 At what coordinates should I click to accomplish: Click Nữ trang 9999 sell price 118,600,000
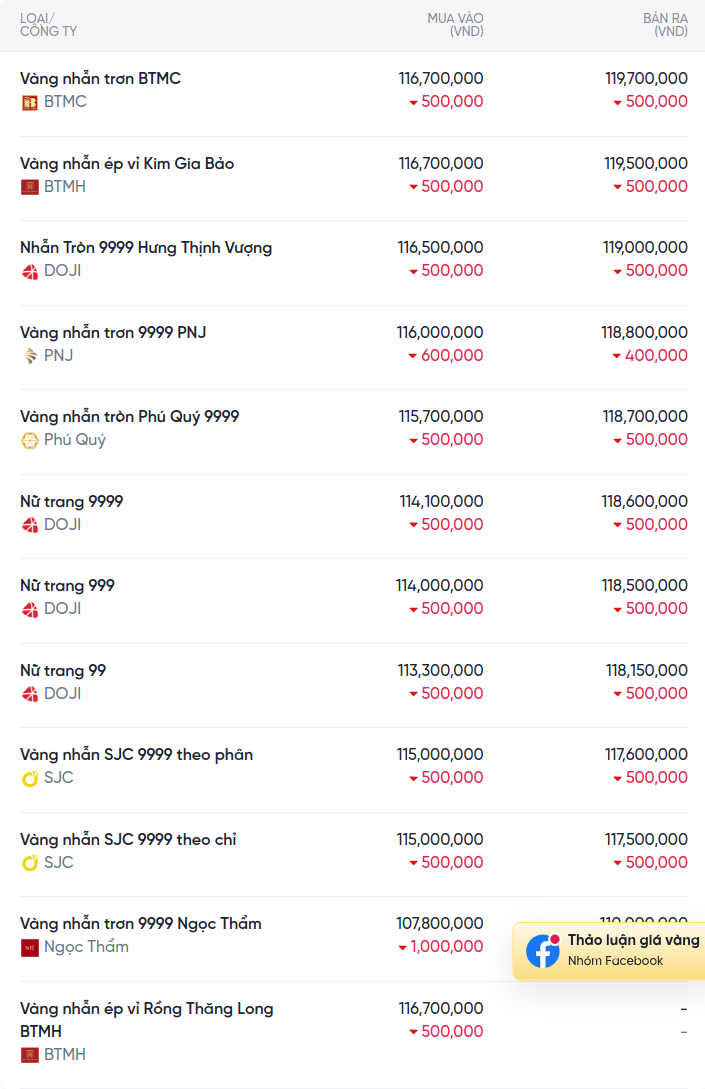(x=645, y=501)
